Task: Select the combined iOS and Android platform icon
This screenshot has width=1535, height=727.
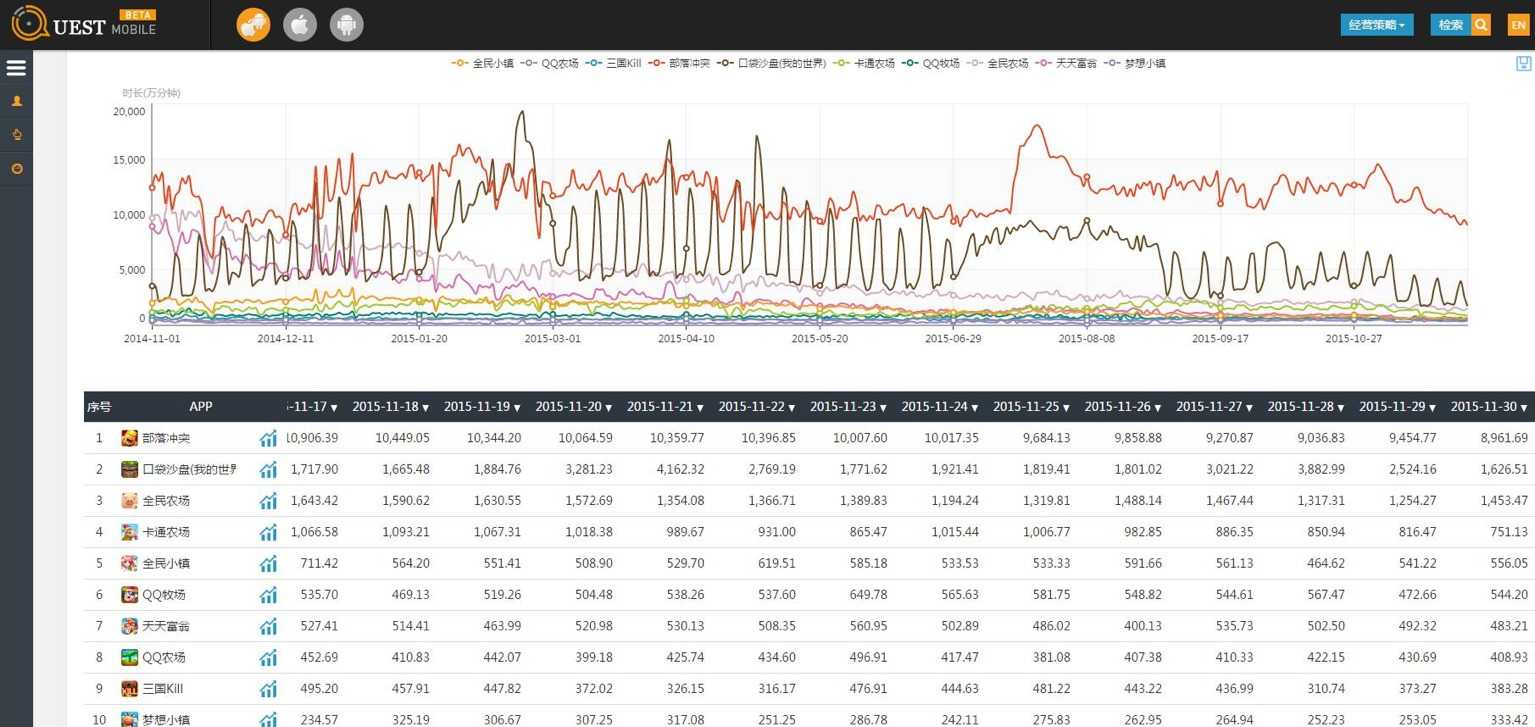Action: point(253,25)
